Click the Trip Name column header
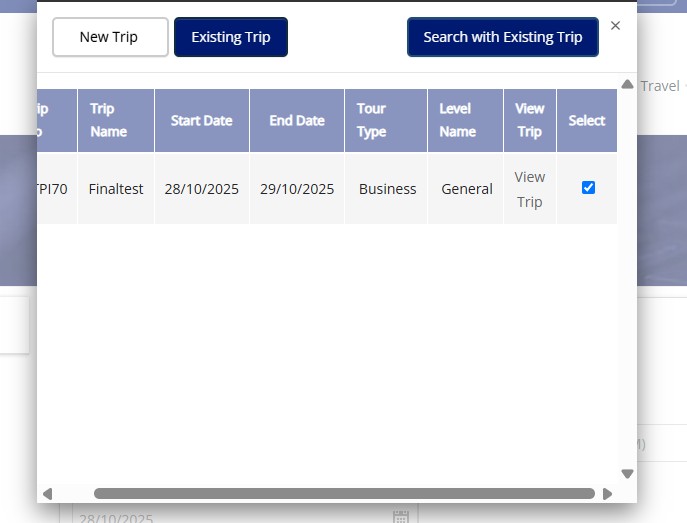 pos(116,120)
